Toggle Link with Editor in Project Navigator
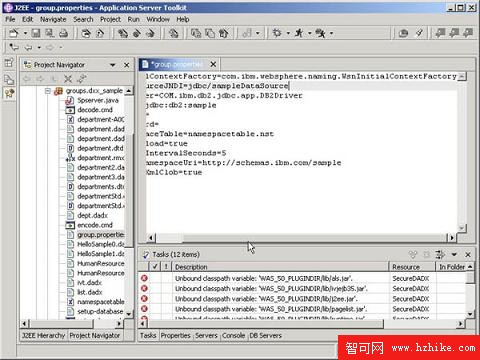The height and width of the screenshot is (360, 480). [x=81, y=79]
